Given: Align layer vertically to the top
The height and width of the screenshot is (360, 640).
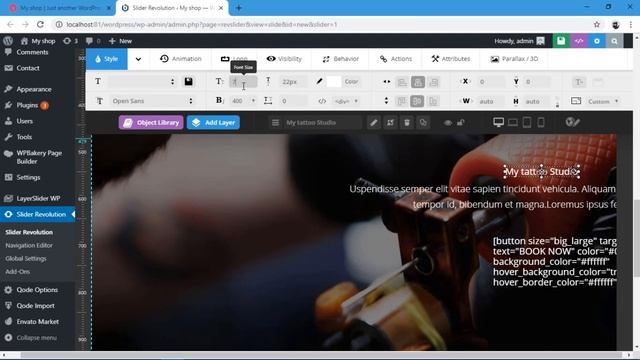Looking at the screenshot, I should 402,101.
